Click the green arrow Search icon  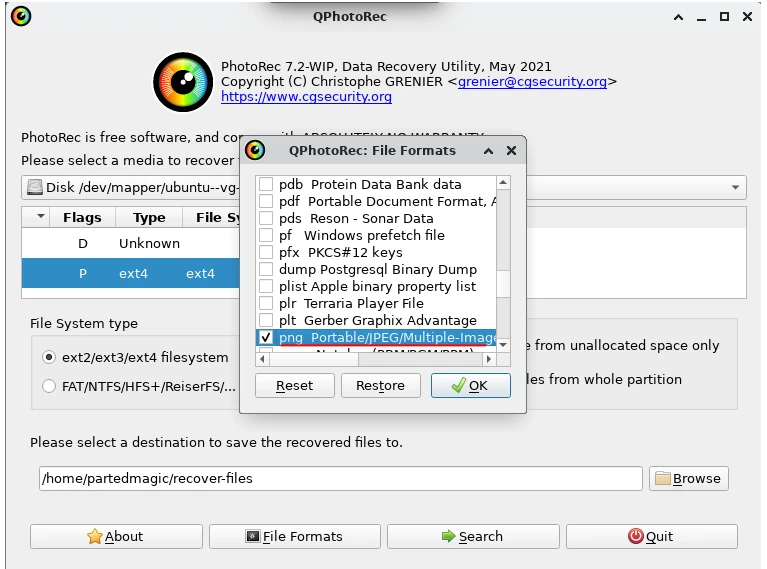click(x=449, y=536)
